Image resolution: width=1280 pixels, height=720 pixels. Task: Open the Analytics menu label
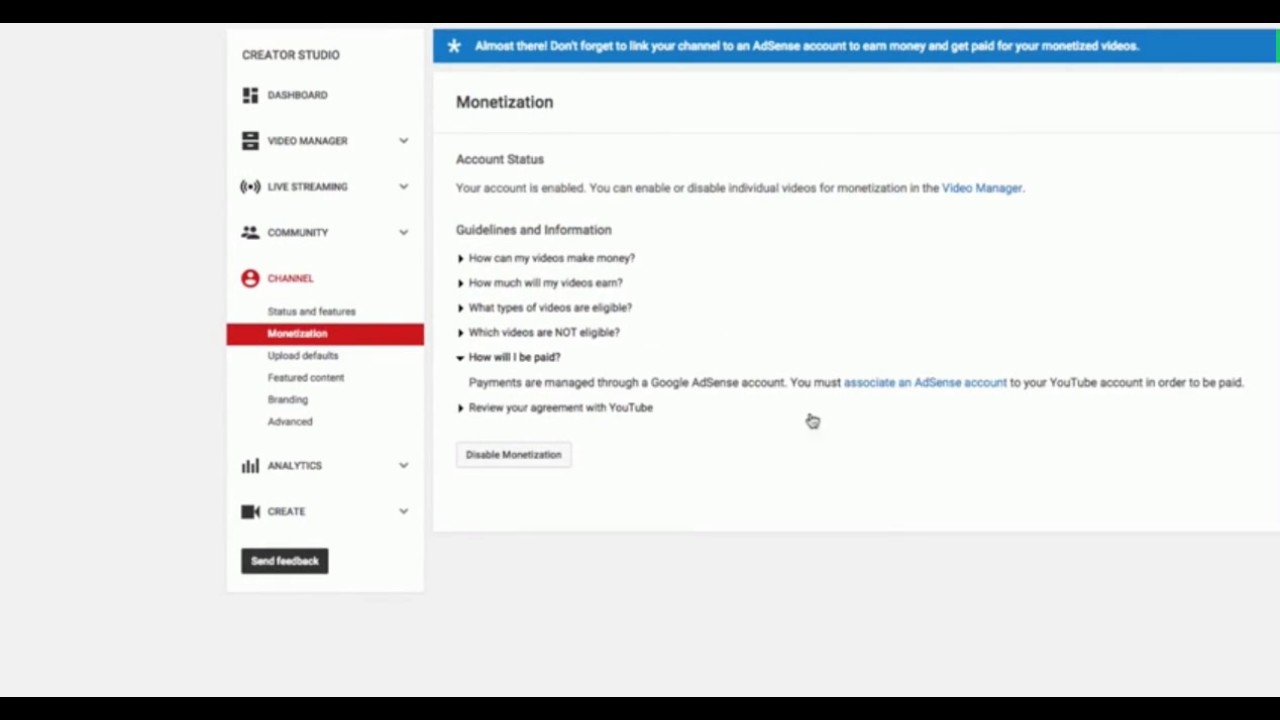294,466
